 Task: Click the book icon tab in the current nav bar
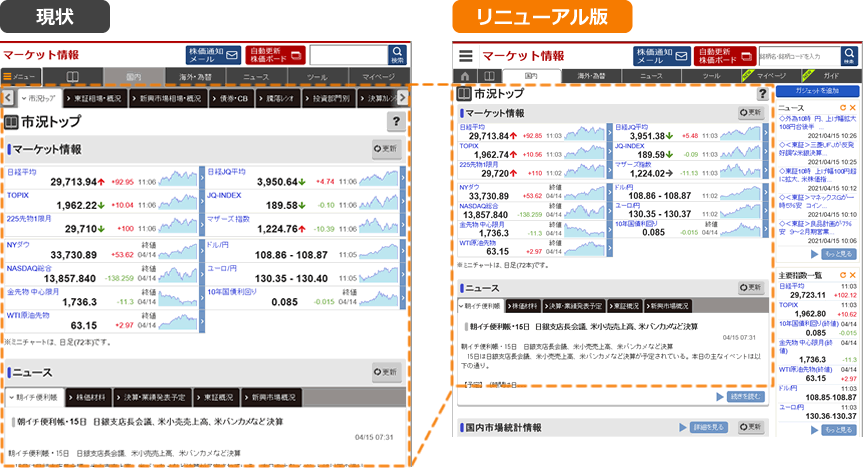(72, 77)
